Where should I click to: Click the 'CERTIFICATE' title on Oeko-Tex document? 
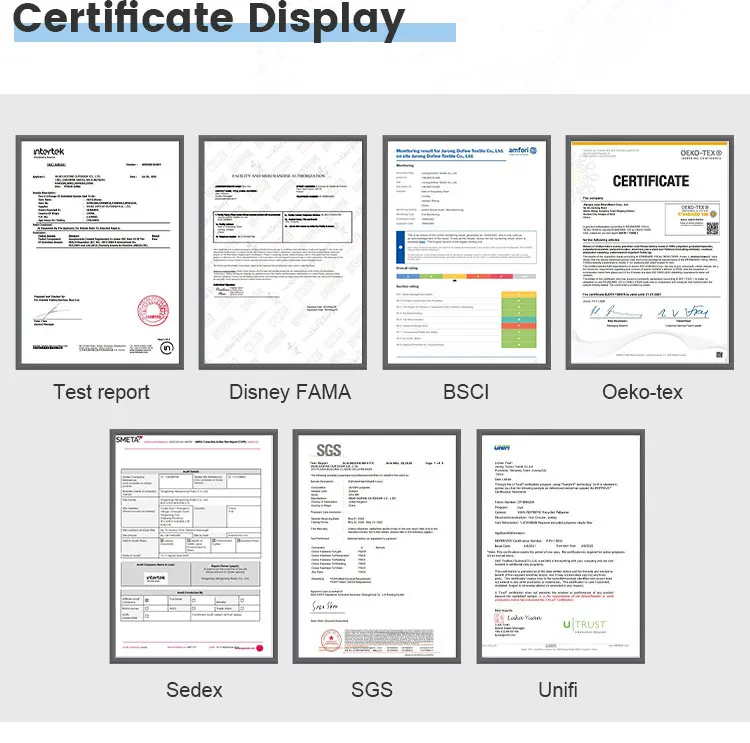coord(651,181)
